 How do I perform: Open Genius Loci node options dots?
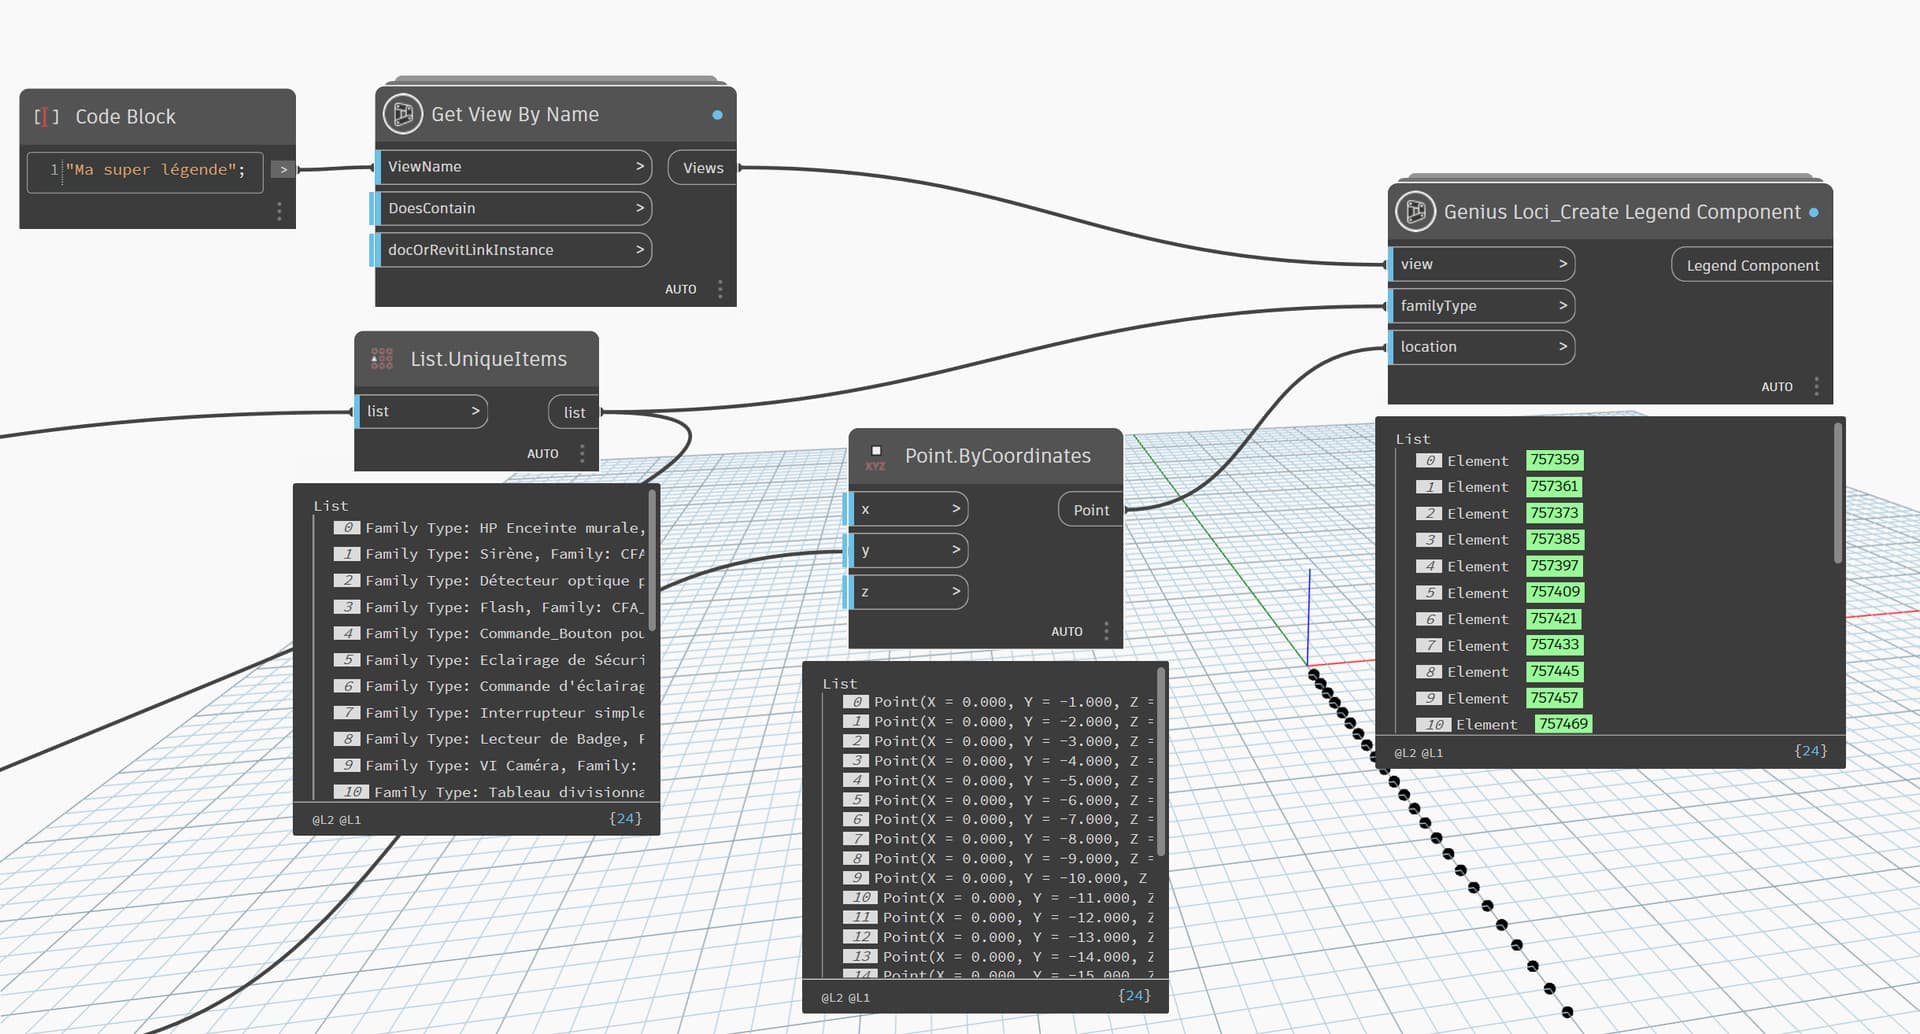coord(1816,386)
